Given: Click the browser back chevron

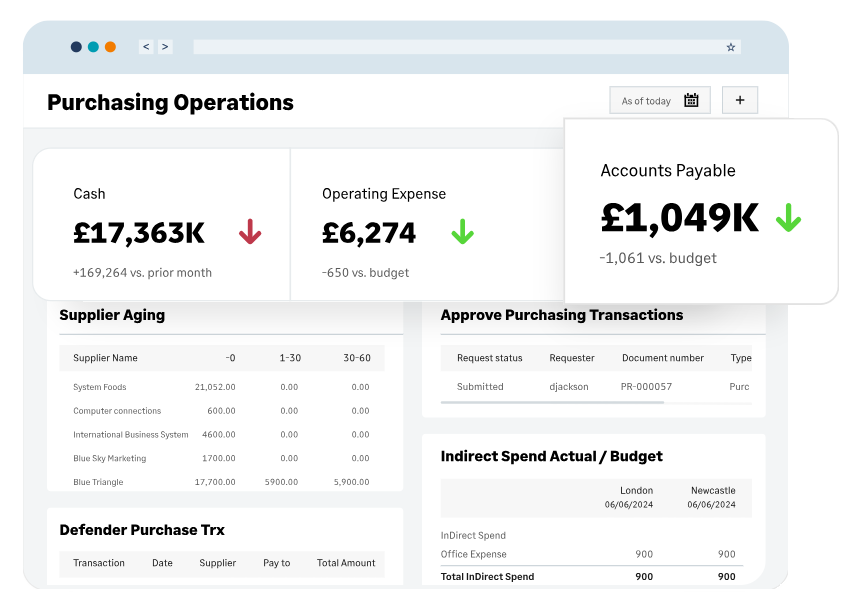Looking at the screenshot, I should [x=146, y=46].
